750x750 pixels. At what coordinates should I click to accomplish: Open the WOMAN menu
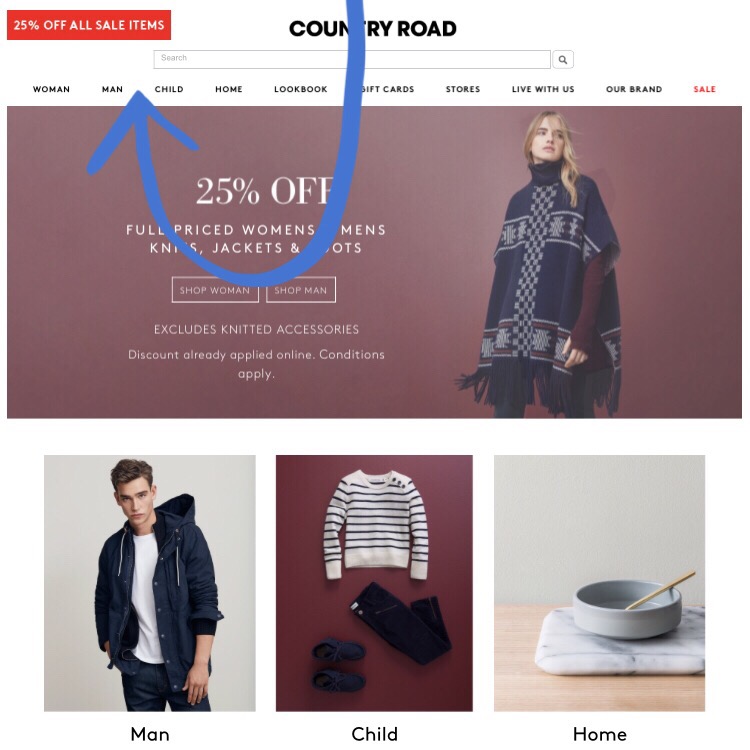51,89
